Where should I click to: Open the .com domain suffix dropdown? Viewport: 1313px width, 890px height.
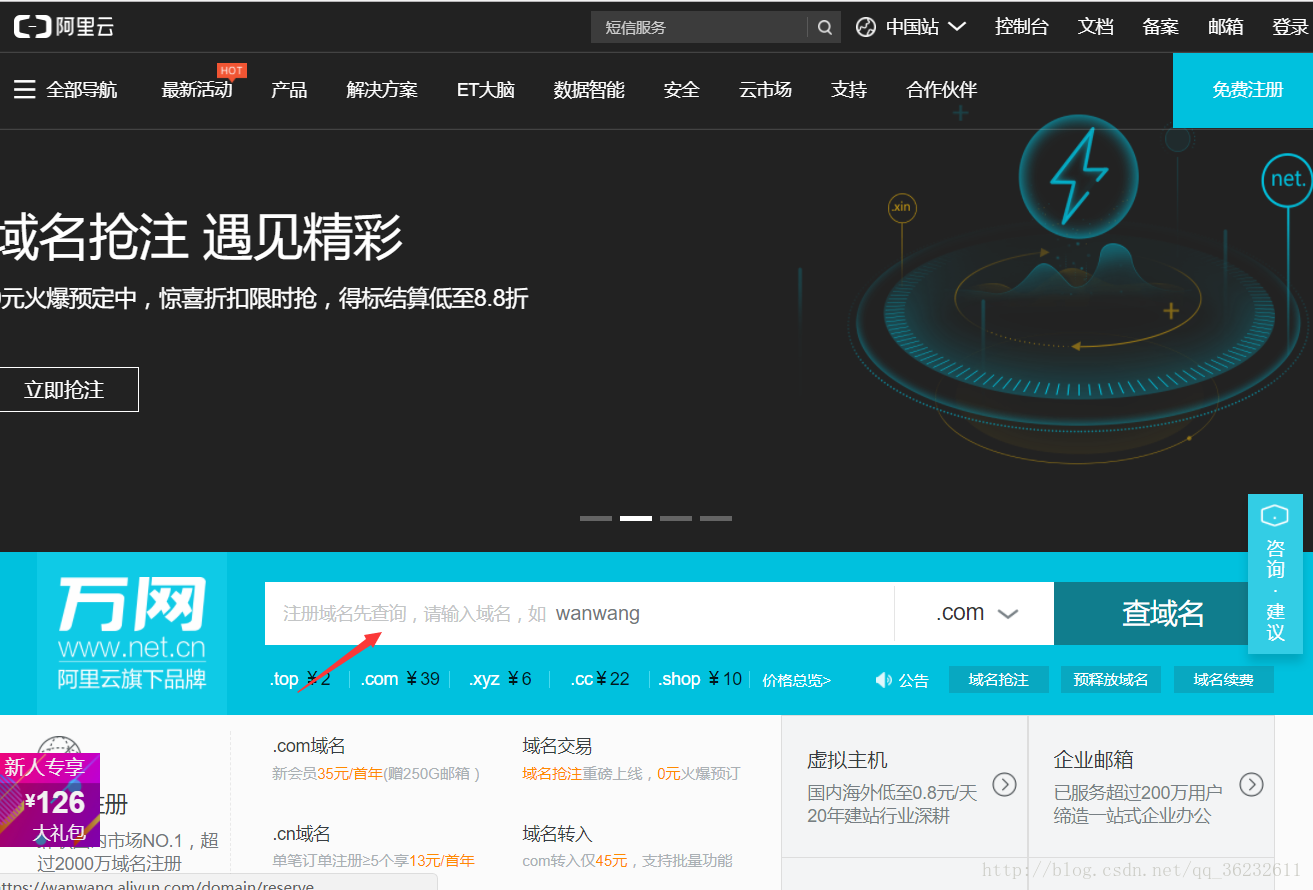[975, 613]
